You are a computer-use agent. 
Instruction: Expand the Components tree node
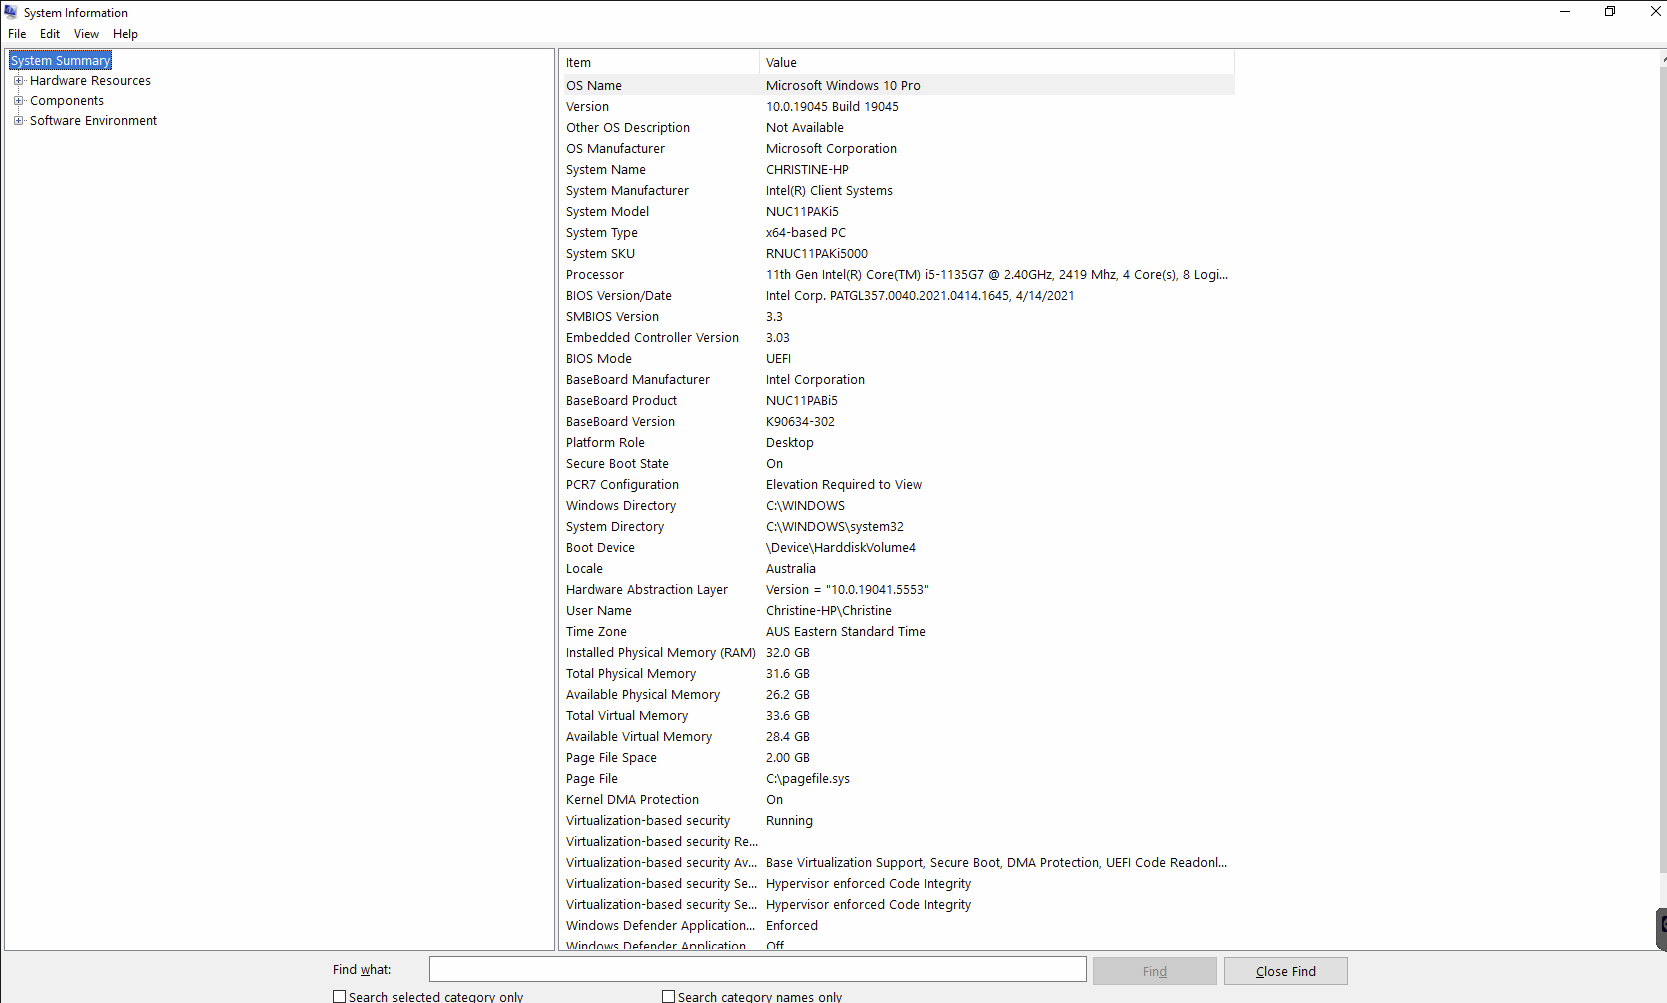click(18, 101)
